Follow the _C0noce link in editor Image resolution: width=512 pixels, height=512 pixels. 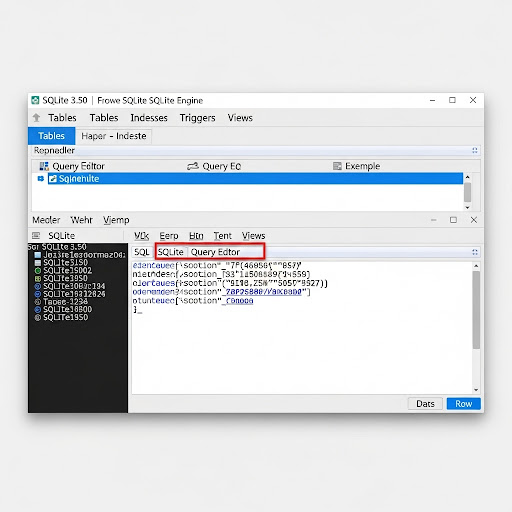[238, 301]
